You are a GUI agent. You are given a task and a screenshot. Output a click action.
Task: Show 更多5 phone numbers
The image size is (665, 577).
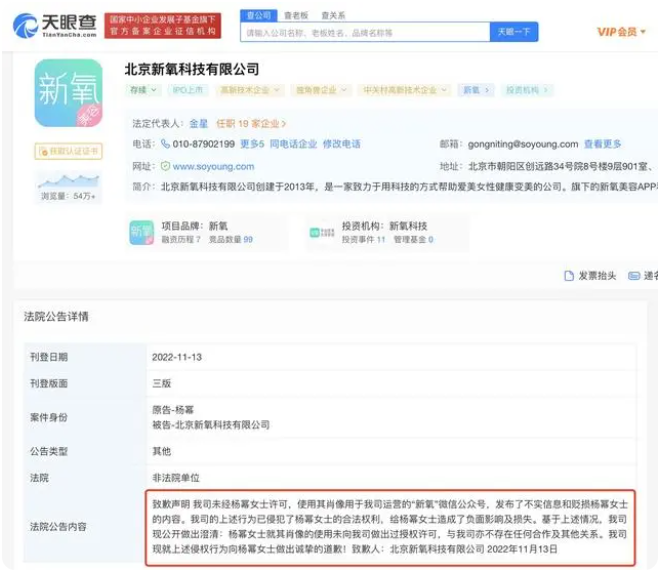click(252, 144)
